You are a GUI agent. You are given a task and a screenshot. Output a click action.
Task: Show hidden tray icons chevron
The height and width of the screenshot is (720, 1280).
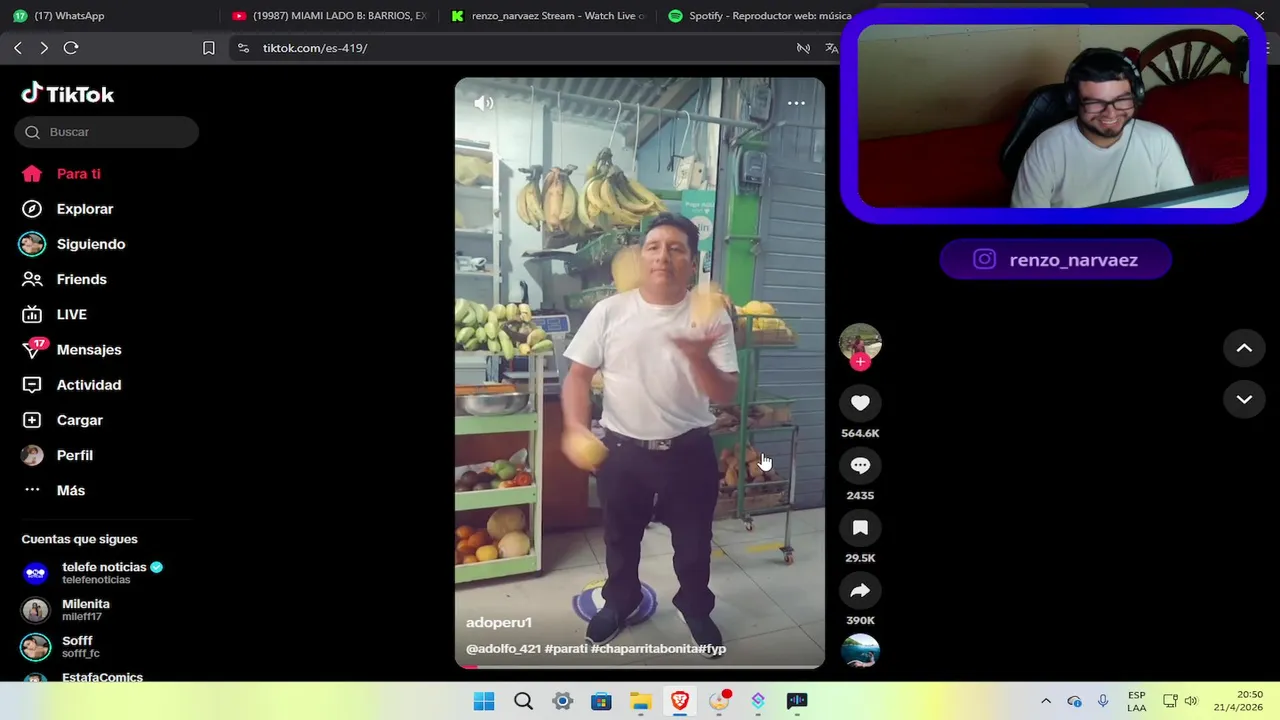pos(1046,701)
